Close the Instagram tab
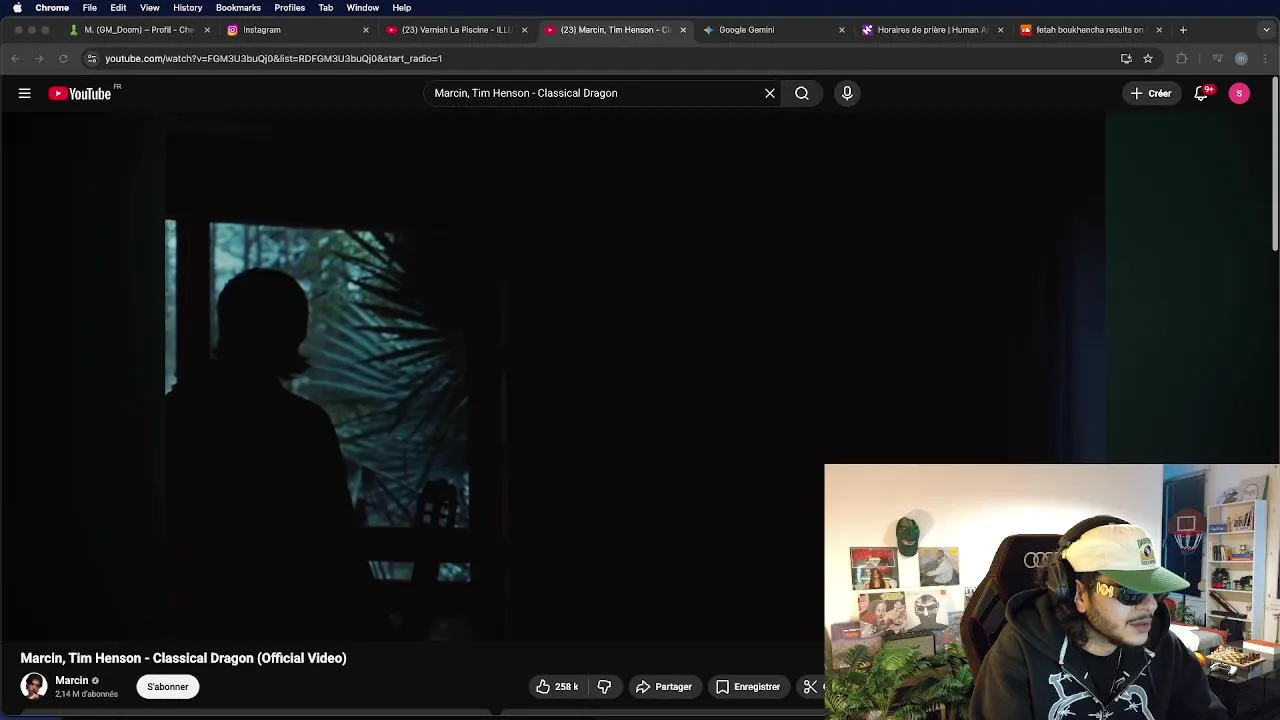The image size is (1280, 720). coord(366,30)
